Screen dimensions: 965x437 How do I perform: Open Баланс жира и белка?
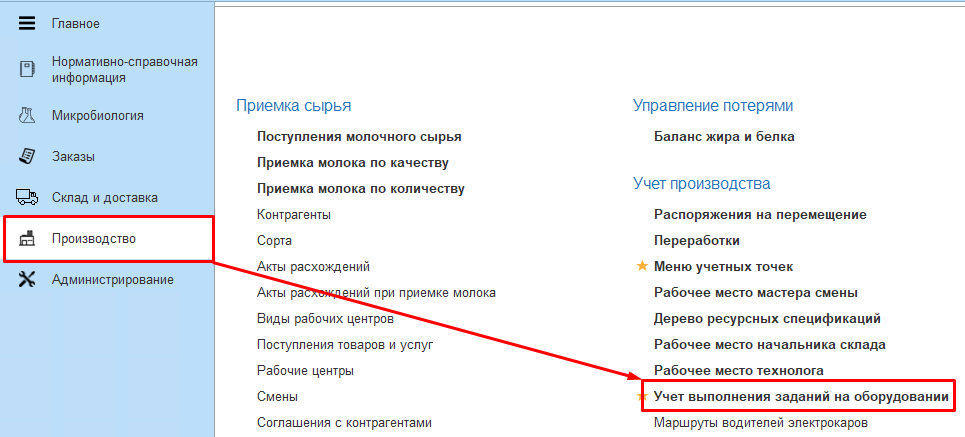coord(724,137)
